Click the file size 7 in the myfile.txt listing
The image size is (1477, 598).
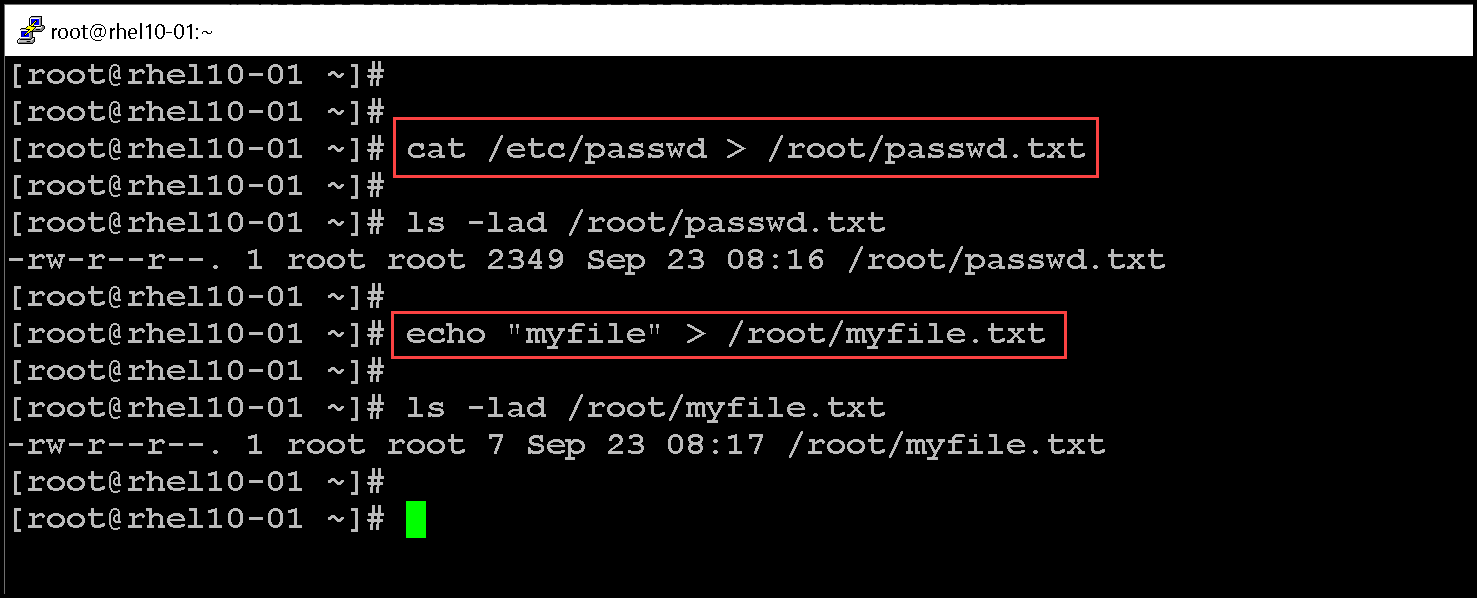[496, 445]
